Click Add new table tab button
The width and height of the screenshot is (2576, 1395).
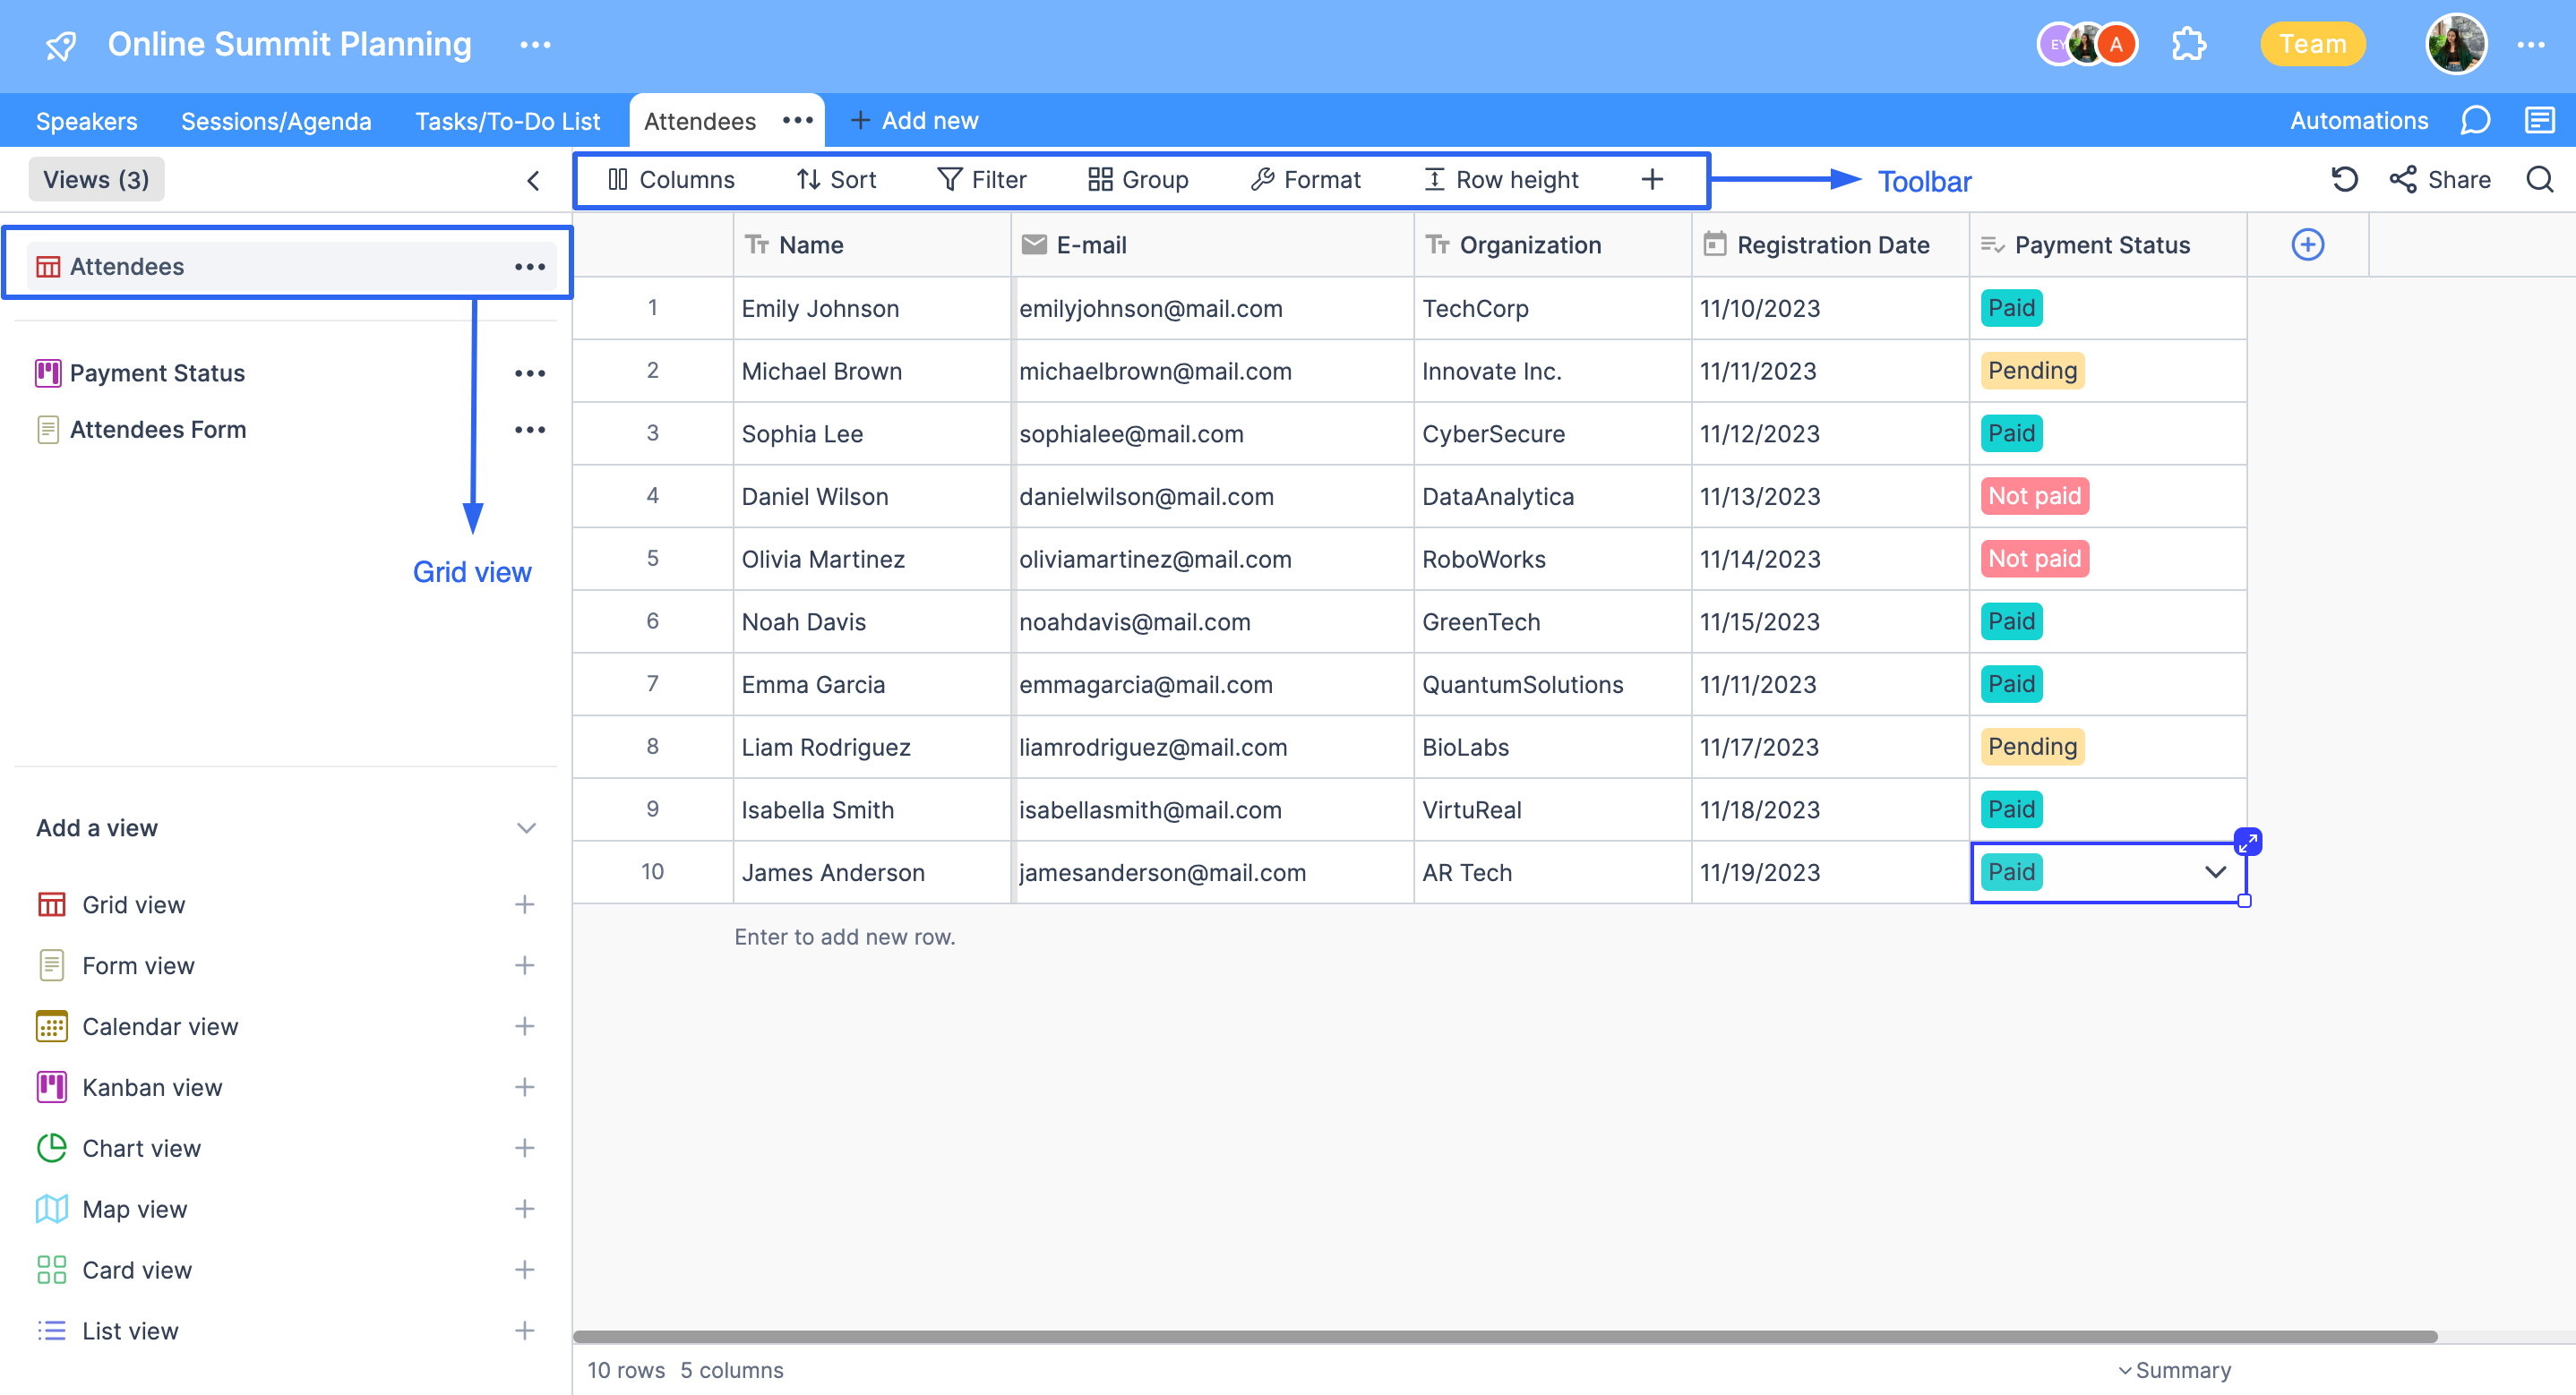pos(914,121)
